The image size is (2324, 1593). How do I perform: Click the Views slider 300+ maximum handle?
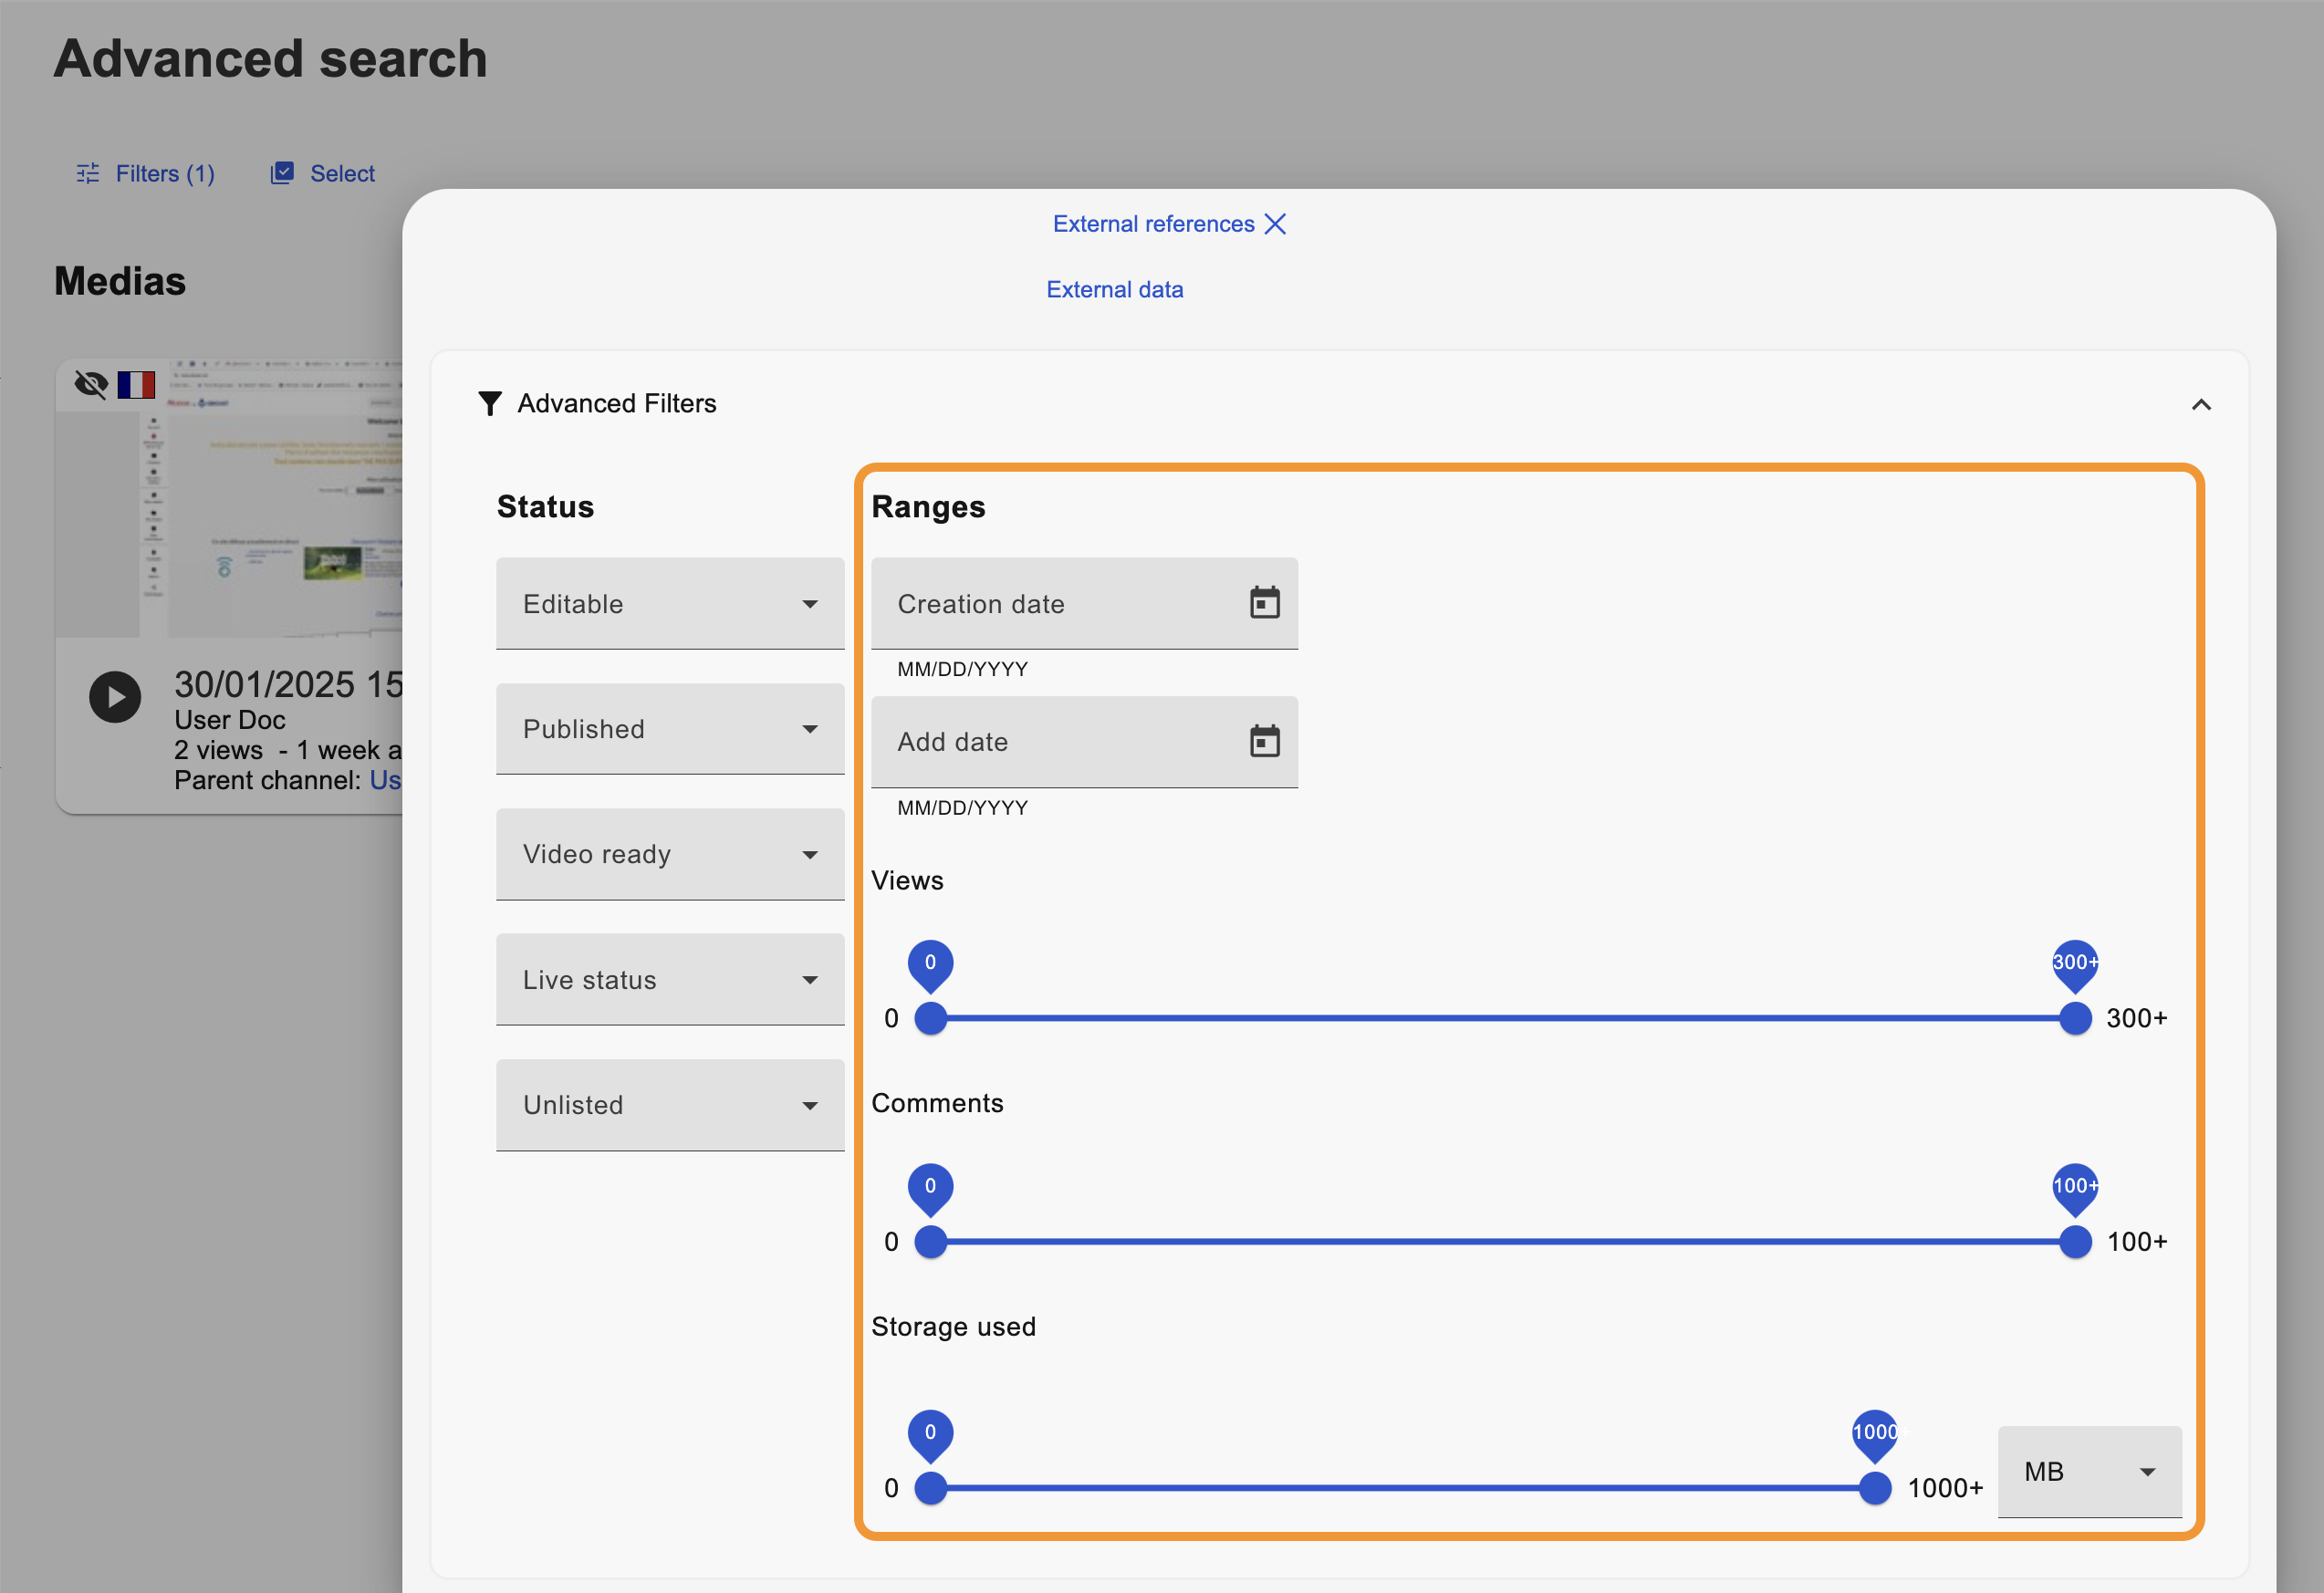click(2075, 1018)
